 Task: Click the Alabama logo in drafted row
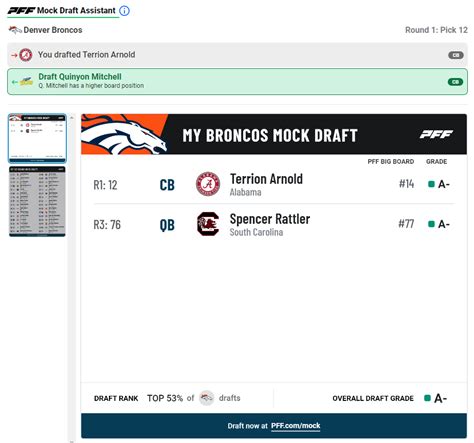26,55
